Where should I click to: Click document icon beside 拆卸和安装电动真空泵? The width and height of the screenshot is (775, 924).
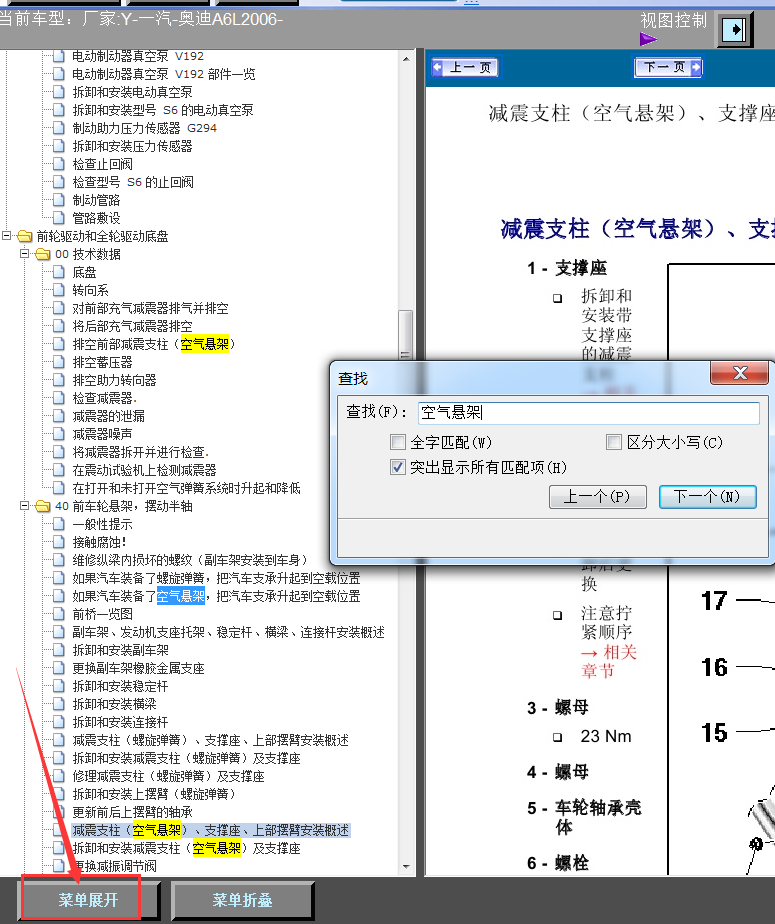(58, 92)
